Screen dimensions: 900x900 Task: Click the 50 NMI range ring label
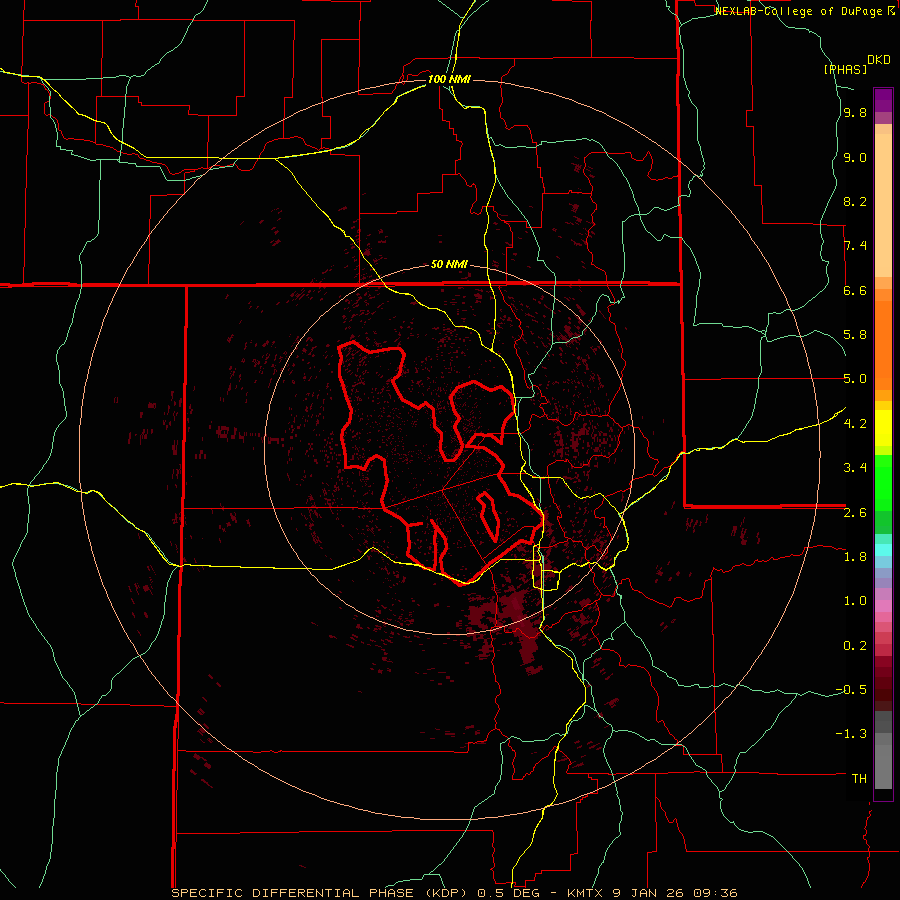[x=449, y=265]
